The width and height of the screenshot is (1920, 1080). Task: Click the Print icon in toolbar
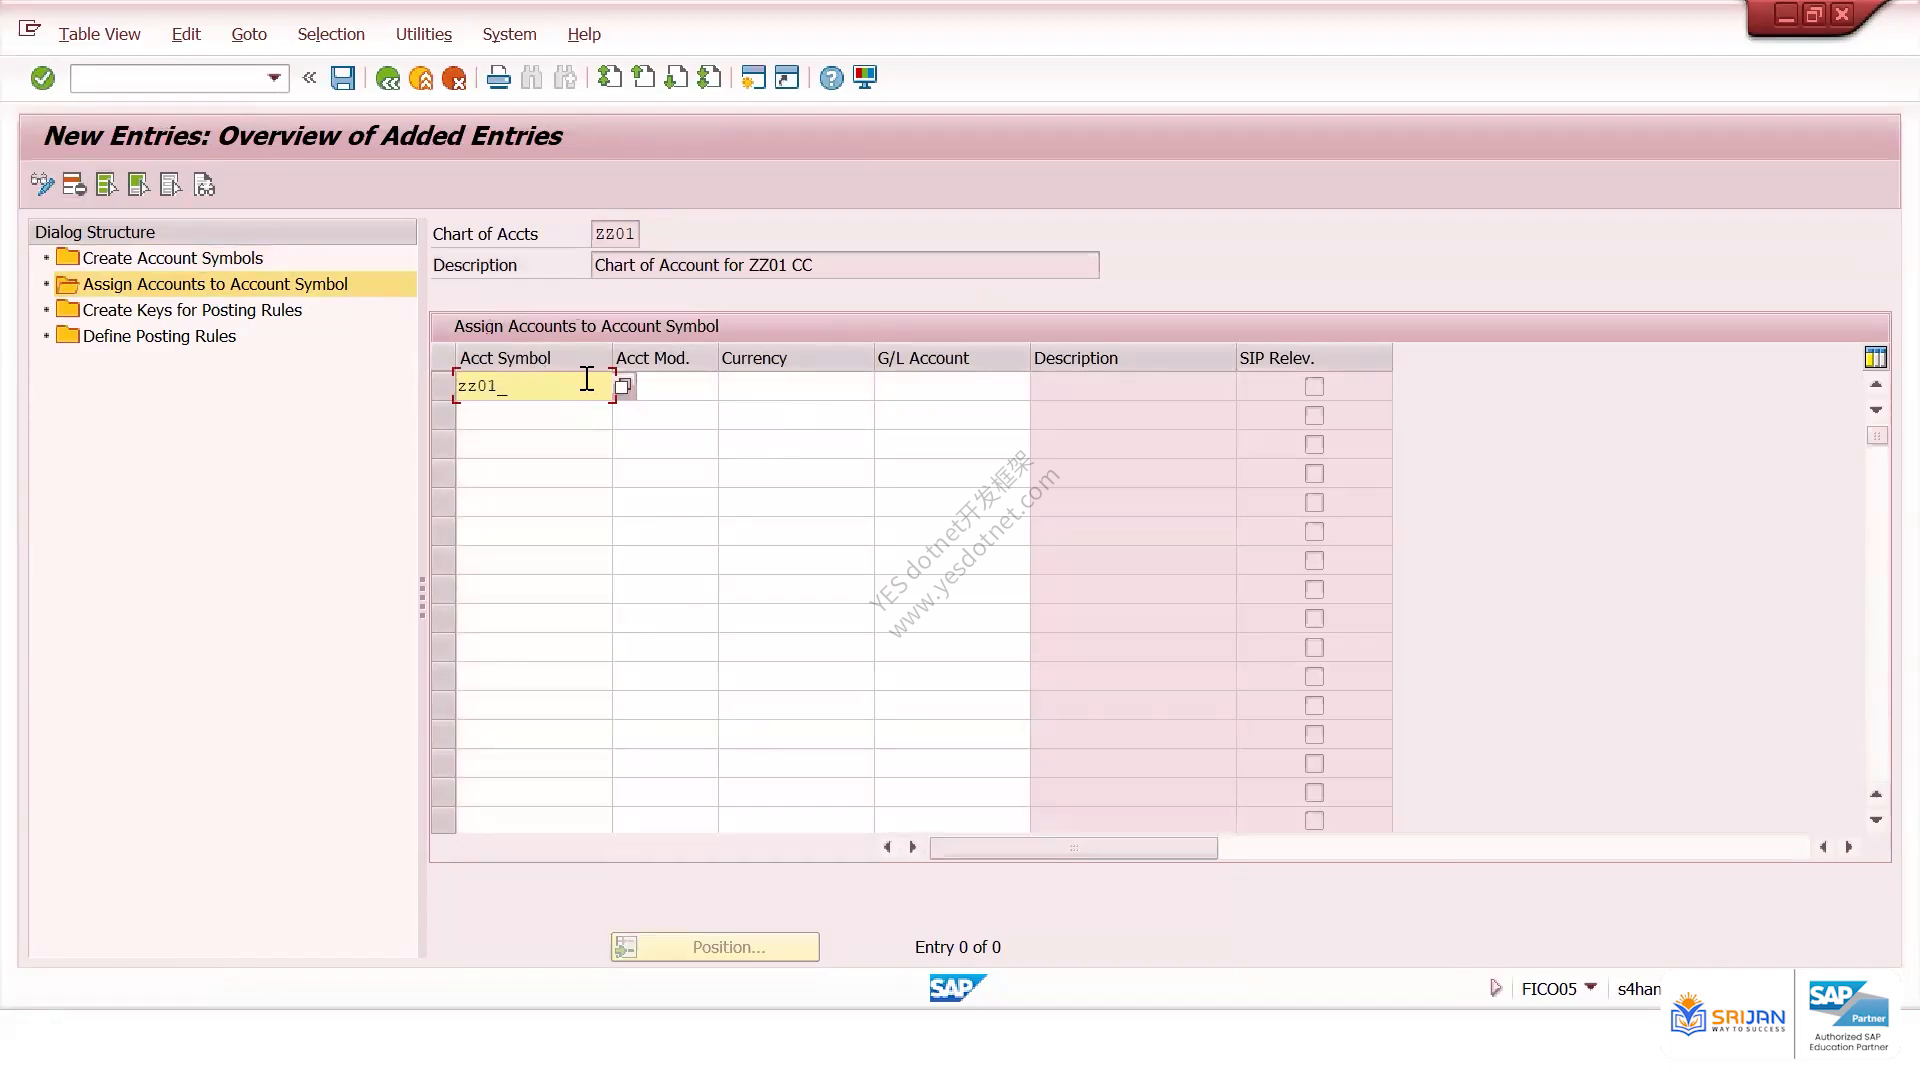coord(498,78)
